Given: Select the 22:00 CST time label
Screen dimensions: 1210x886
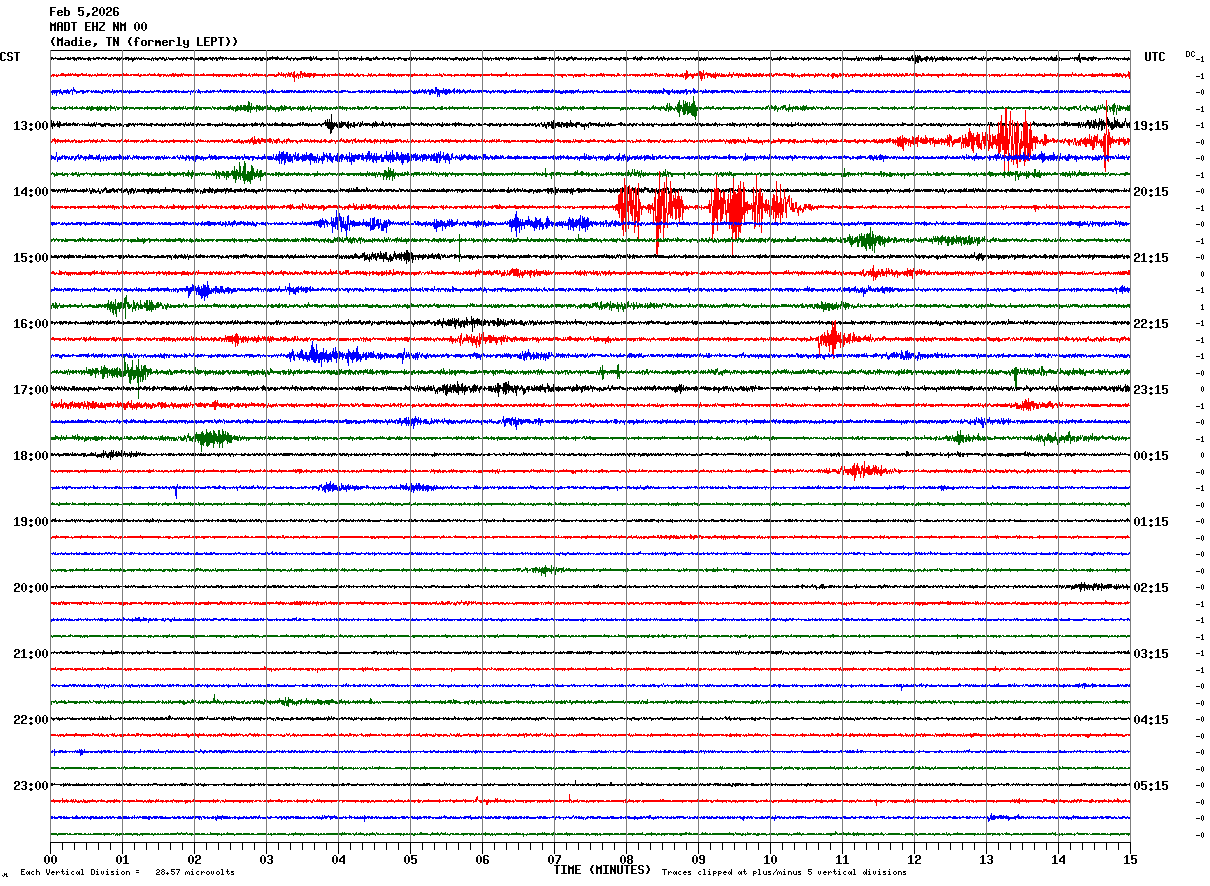Looking at the screenshot, I should click(30, 720).
